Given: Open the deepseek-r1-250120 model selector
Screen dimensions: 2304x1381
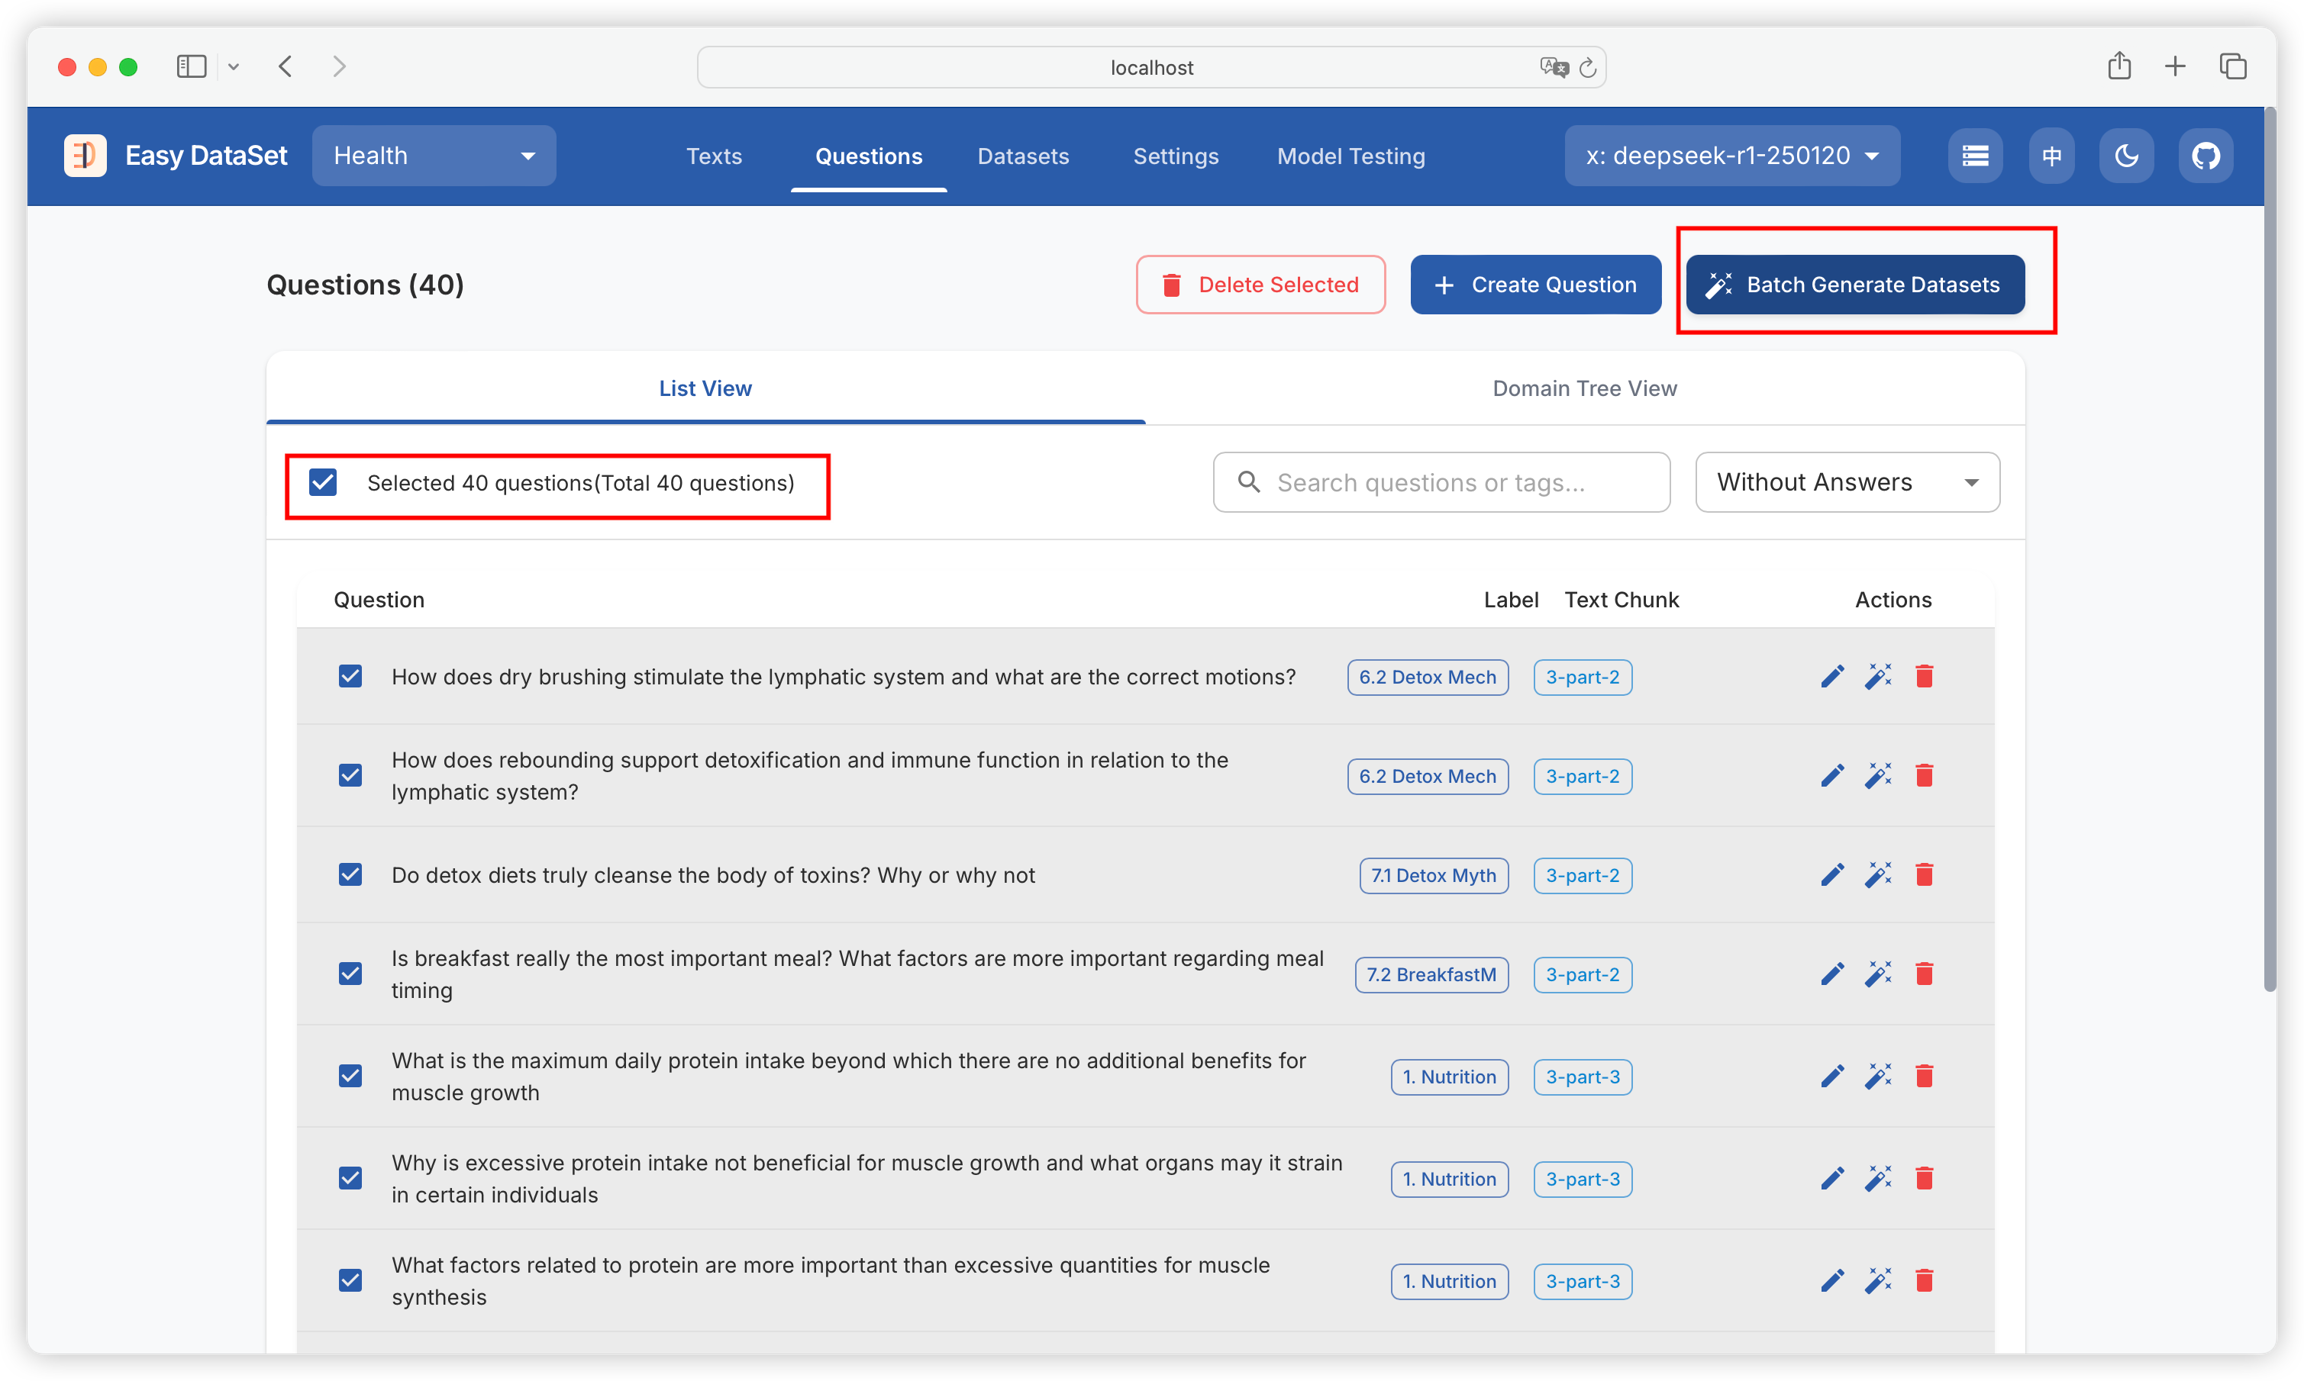Looking at the screenshot, I should (x=1731, y=156).
